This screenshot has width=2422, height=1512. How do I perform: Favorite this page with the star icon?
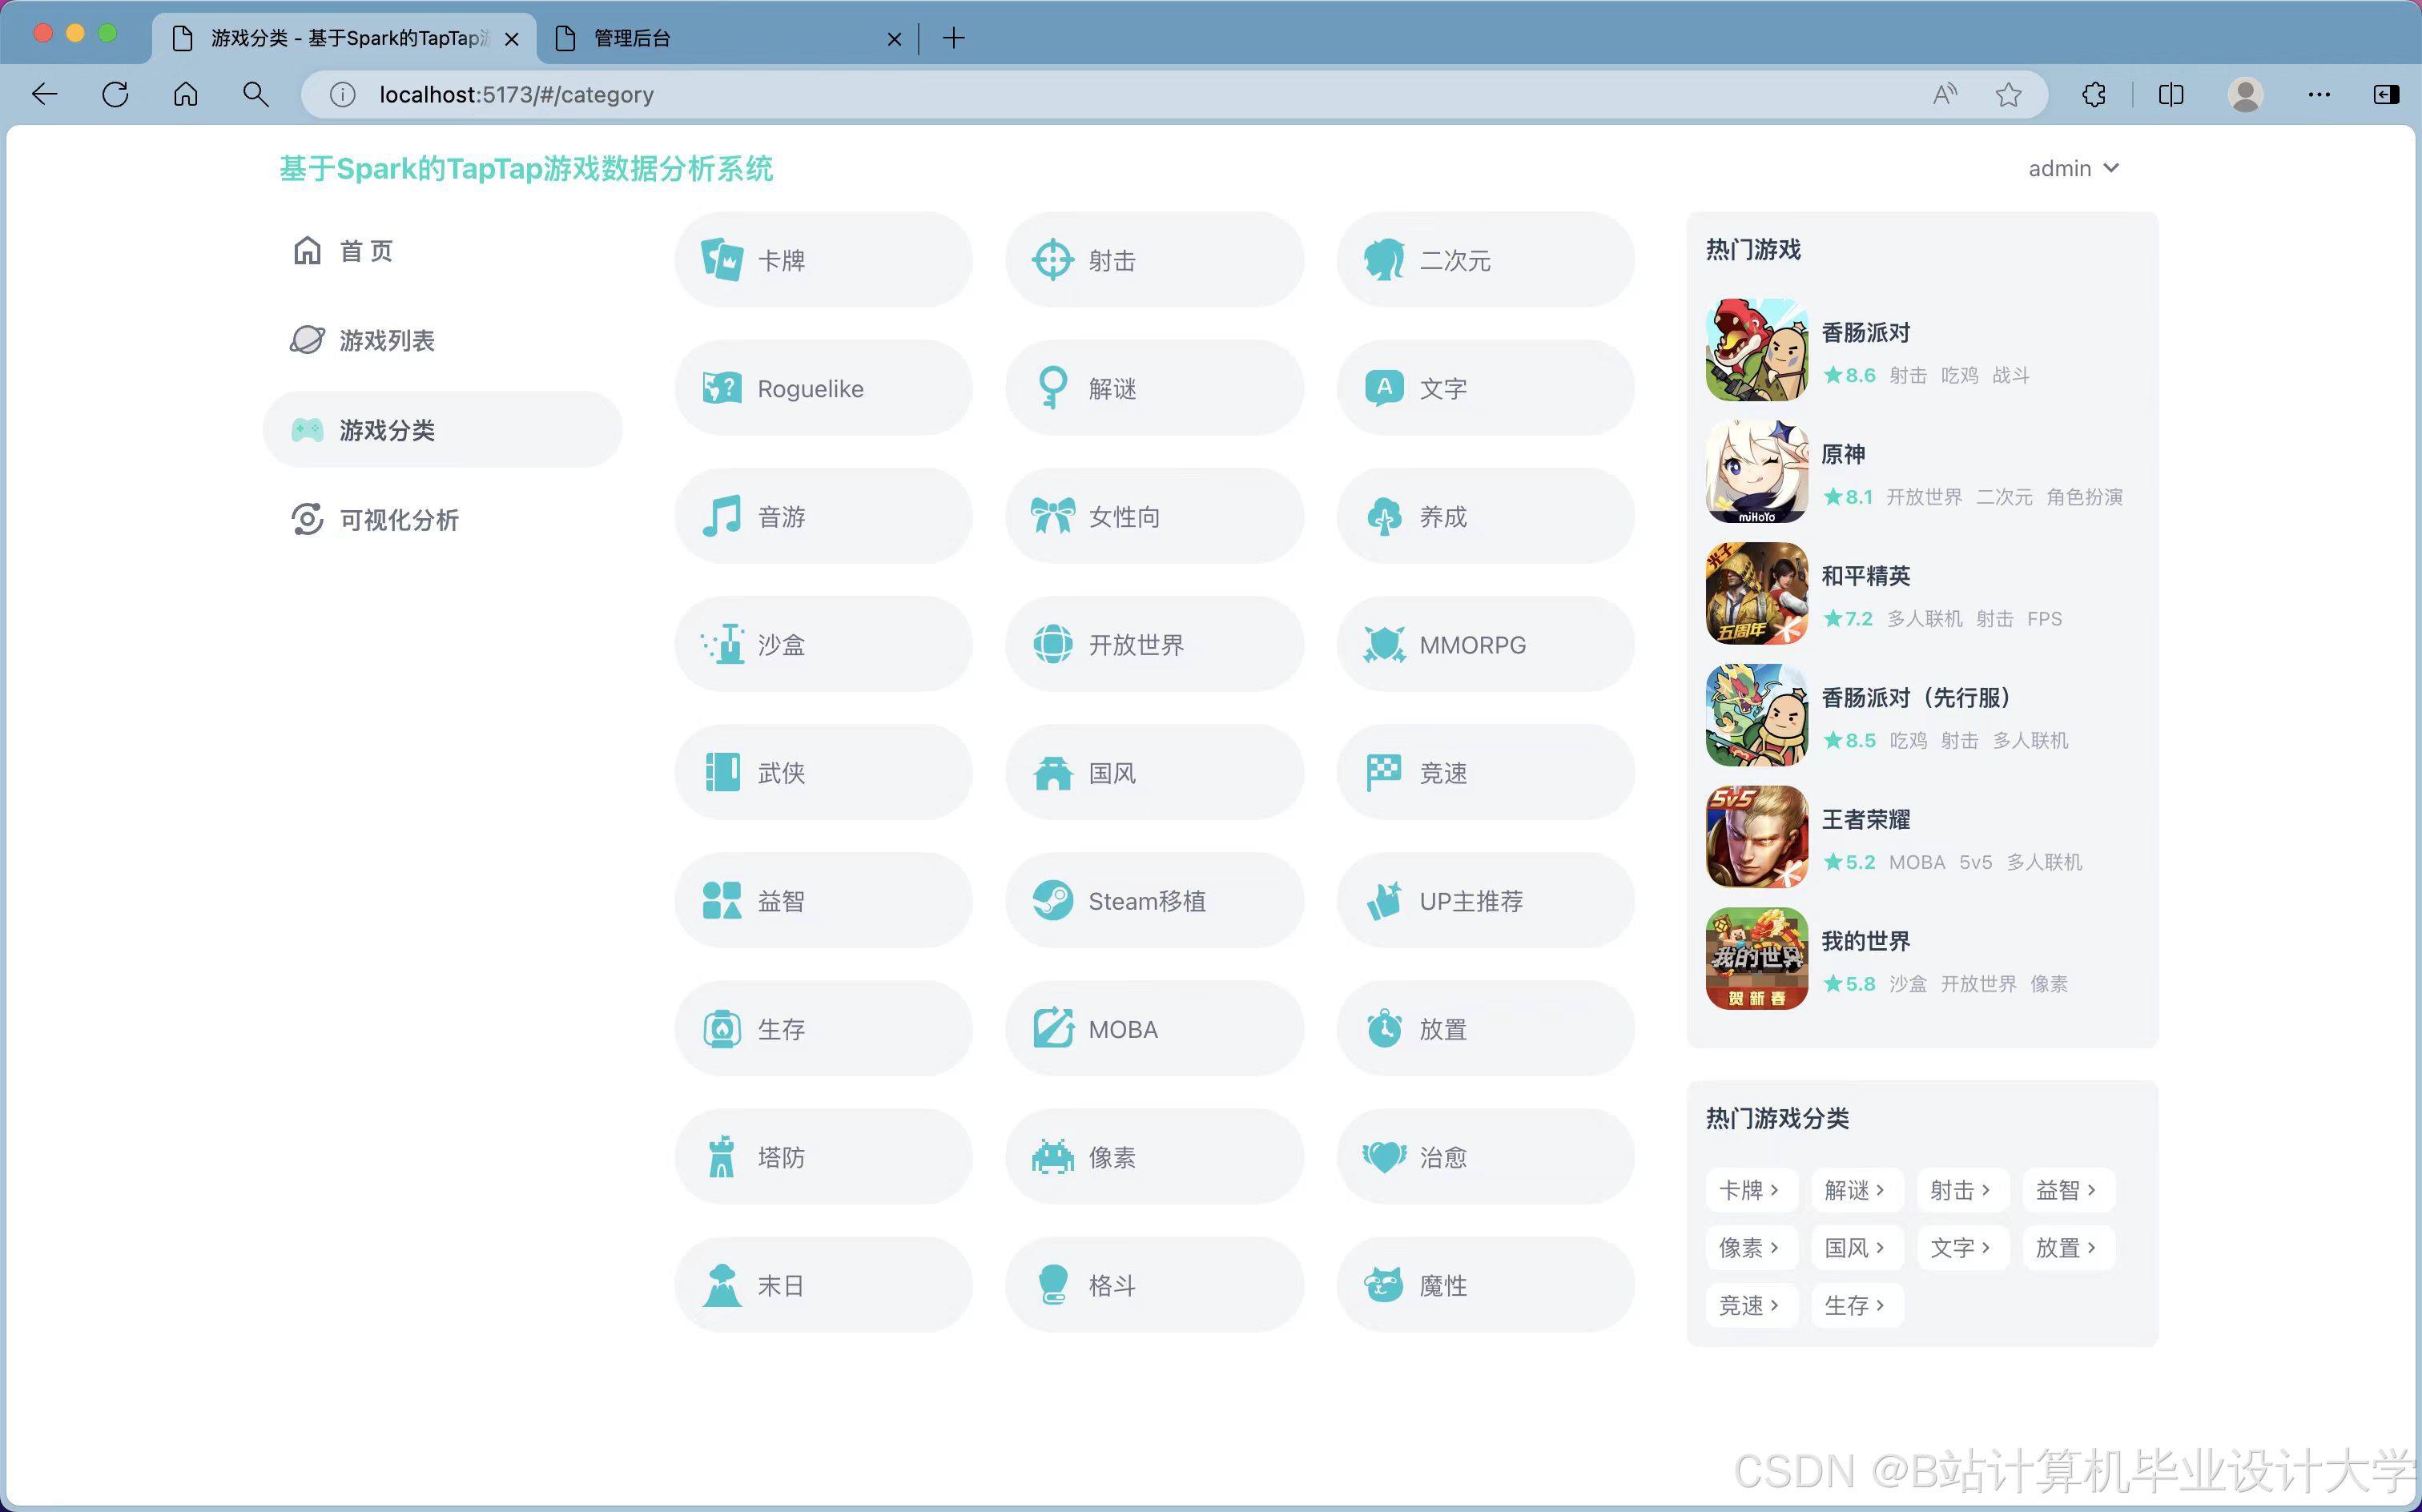click(x=2008, y=95)
